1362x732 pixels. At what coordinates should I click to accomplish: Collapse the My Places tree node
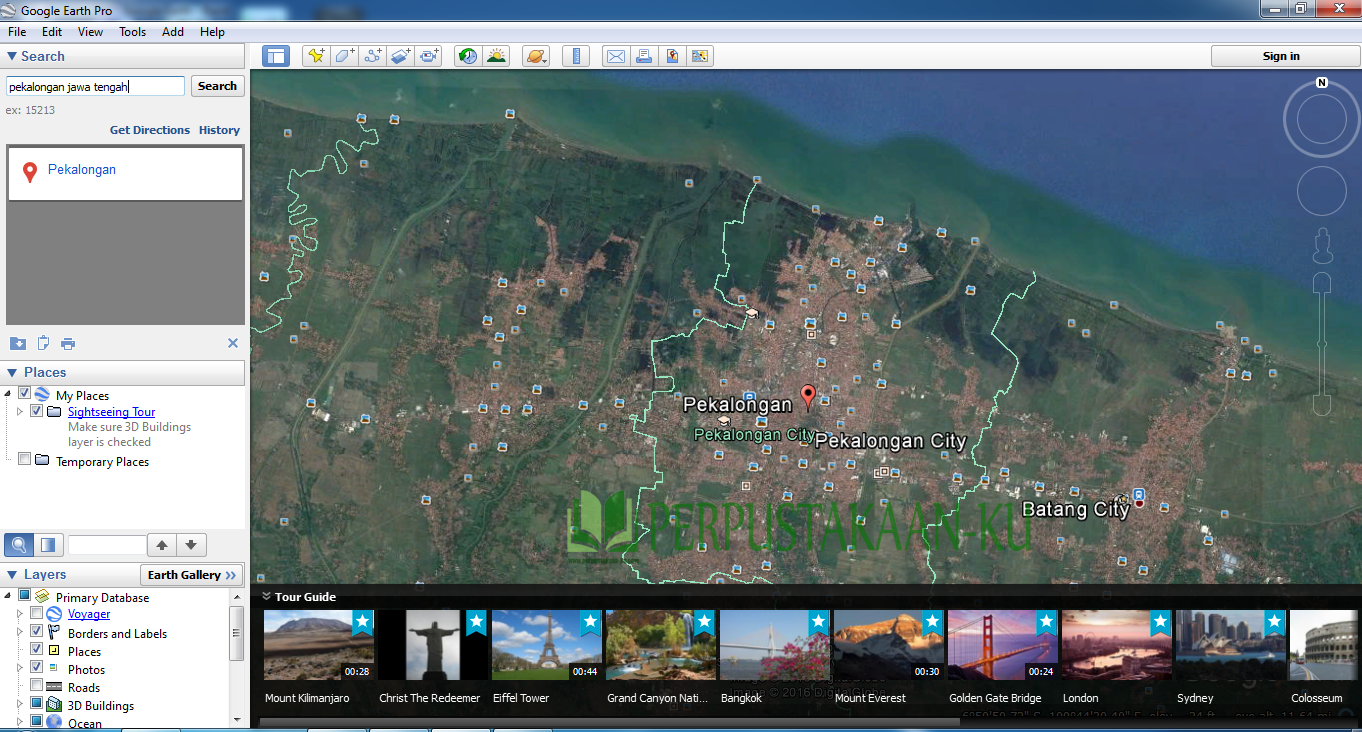click(9, 394)
